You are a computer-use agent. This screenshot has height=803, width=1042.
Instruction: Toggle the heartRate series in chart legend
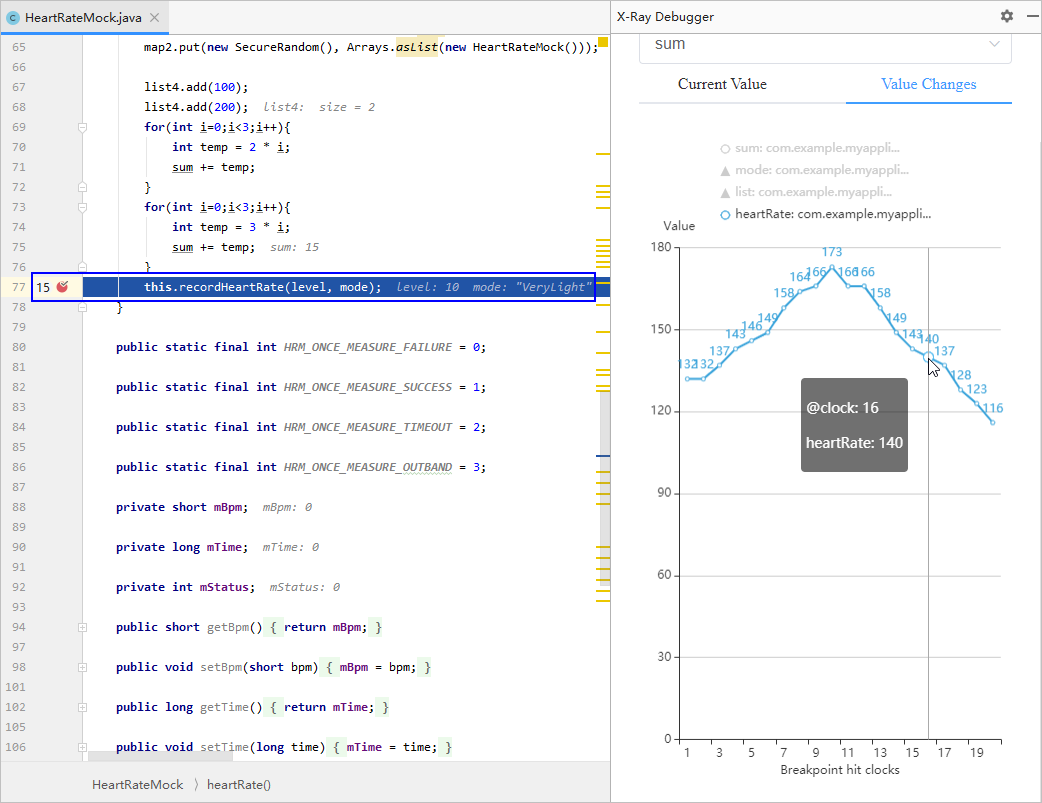pos(825,214)
